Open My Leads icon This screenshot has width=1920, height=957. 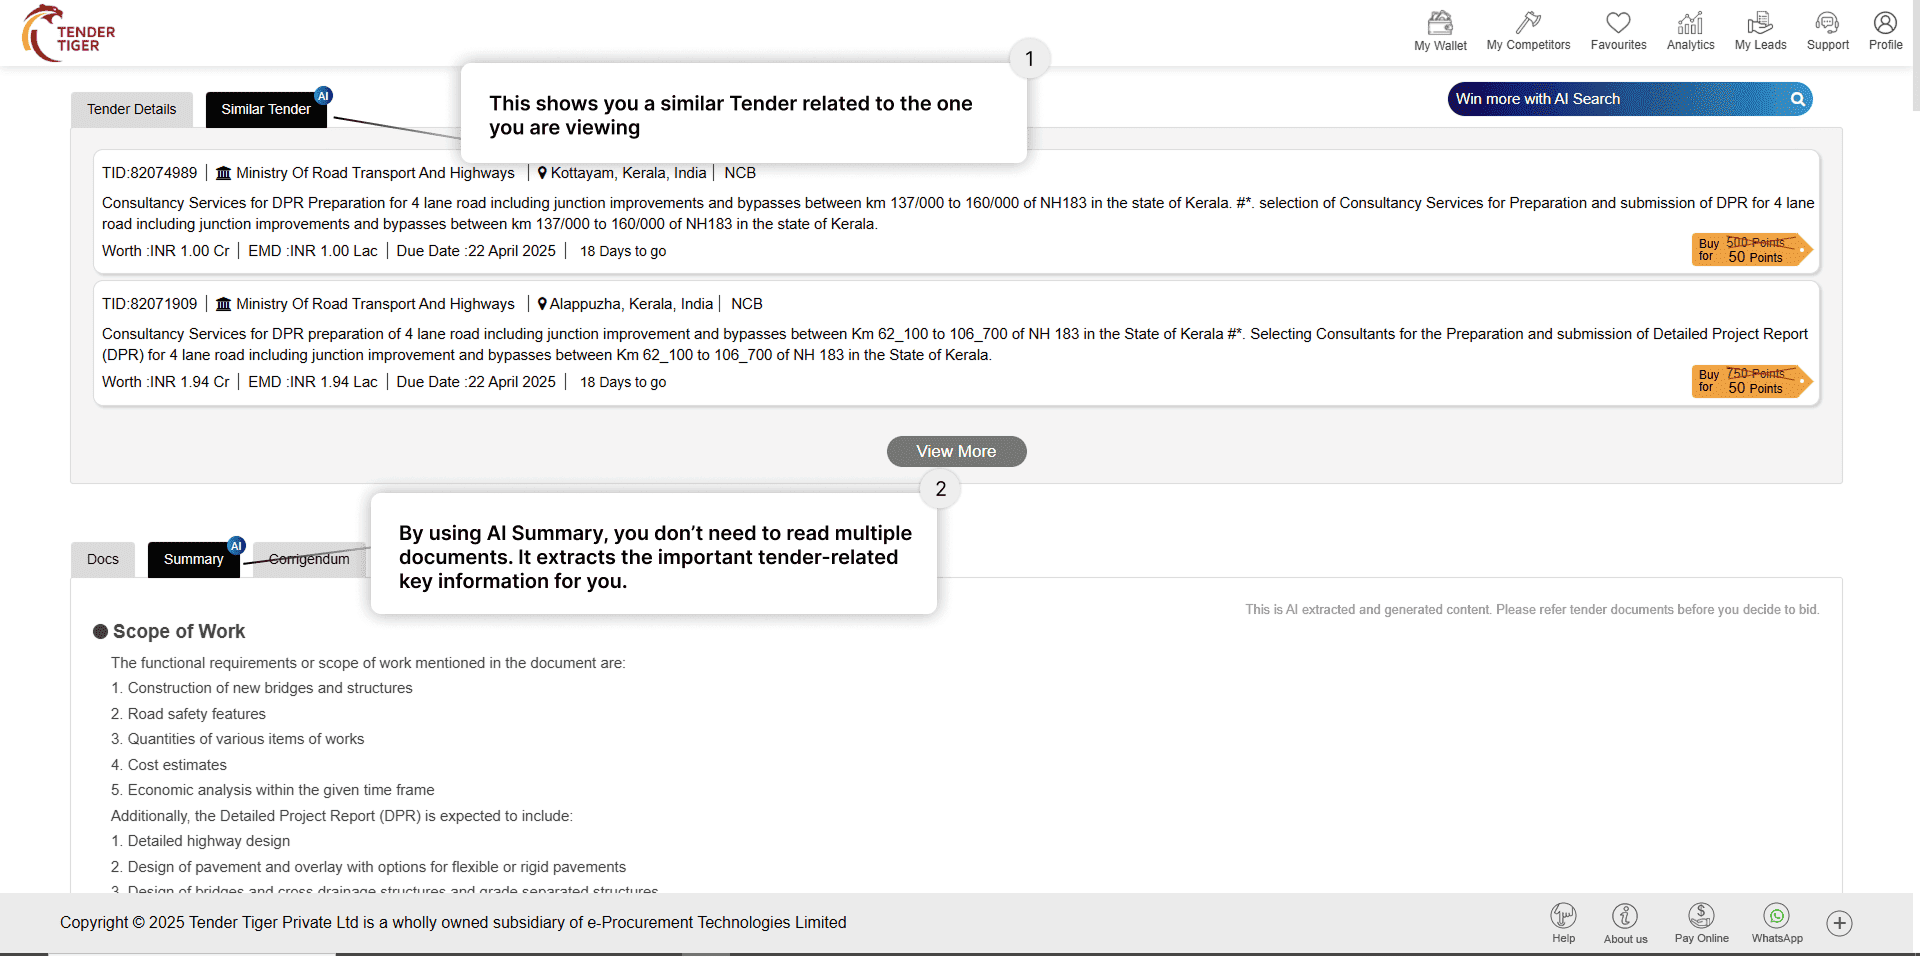pyautogui.click(x=1760, y=24)
